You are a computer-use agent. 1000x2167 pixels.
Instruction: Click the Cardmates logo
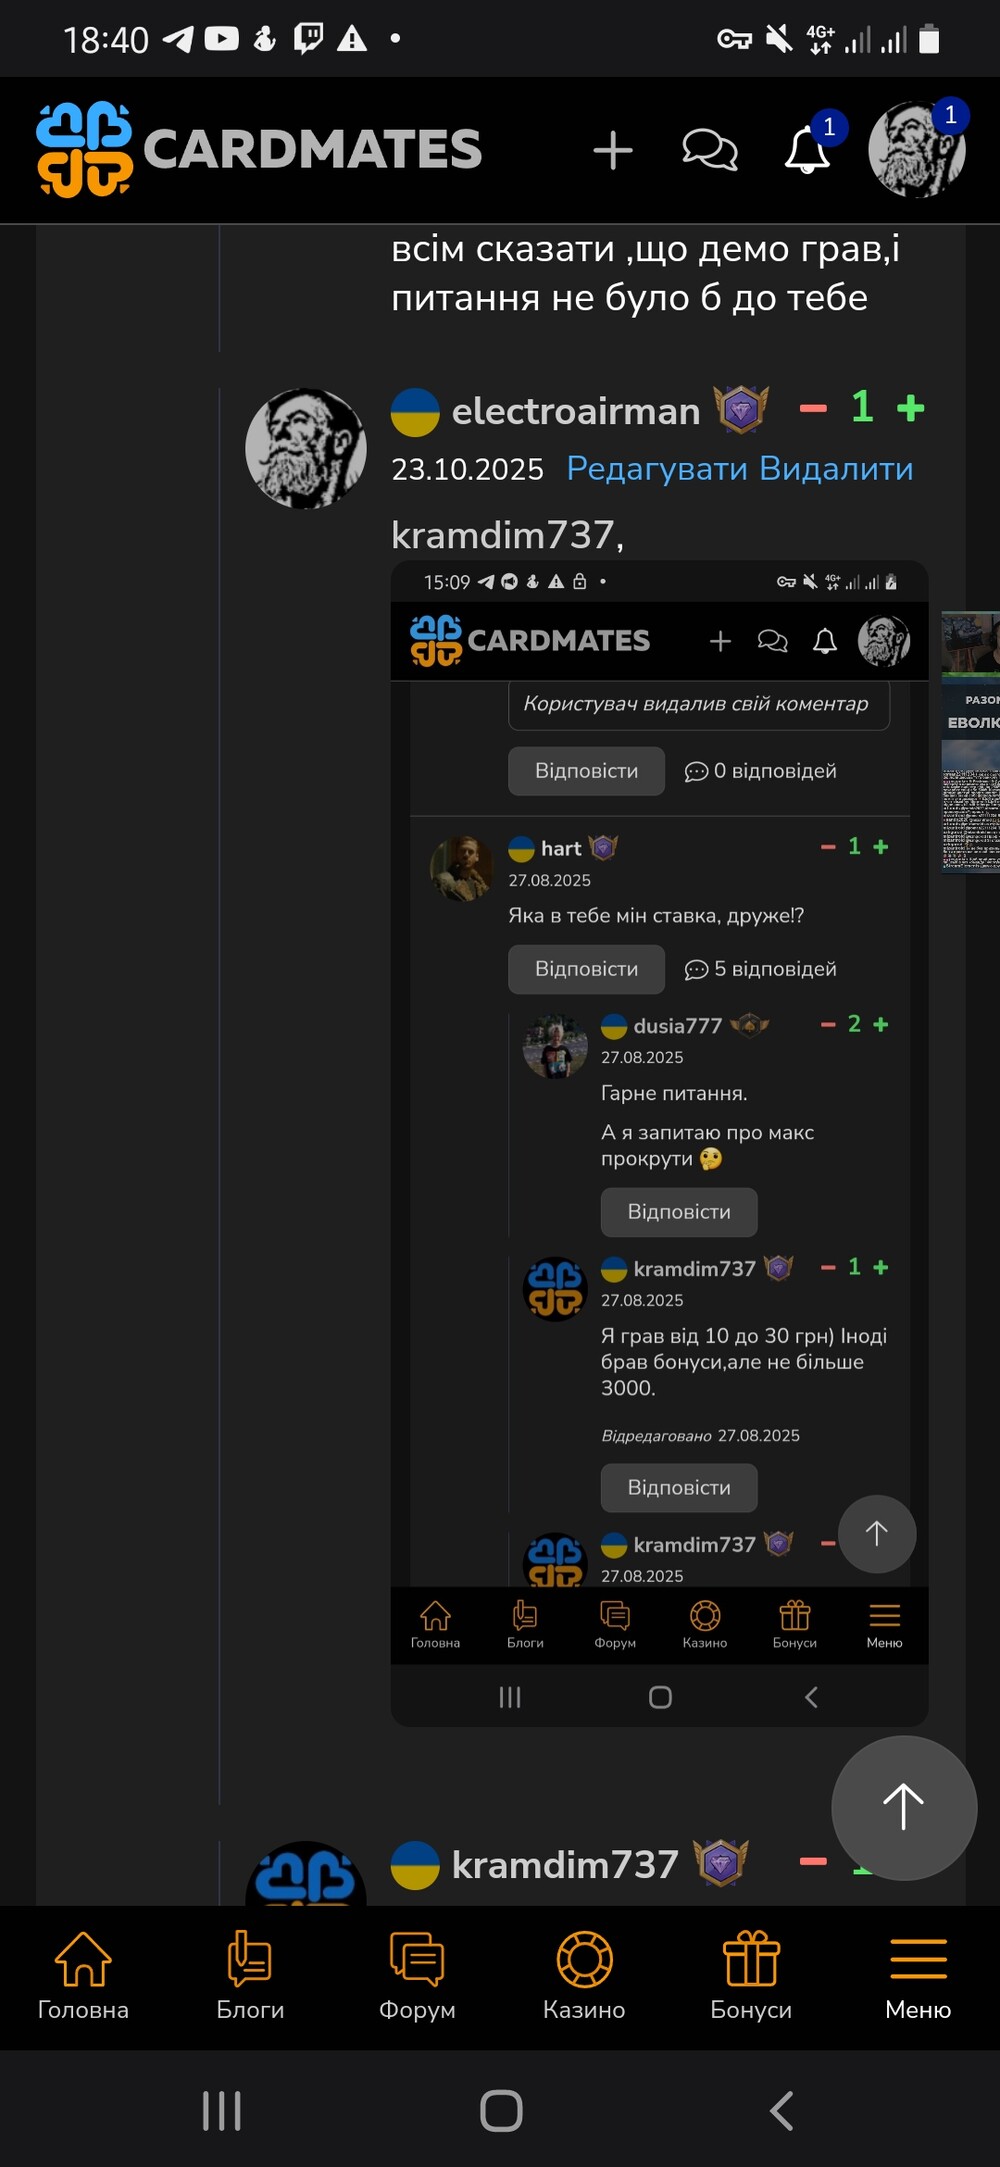point(259,150)
